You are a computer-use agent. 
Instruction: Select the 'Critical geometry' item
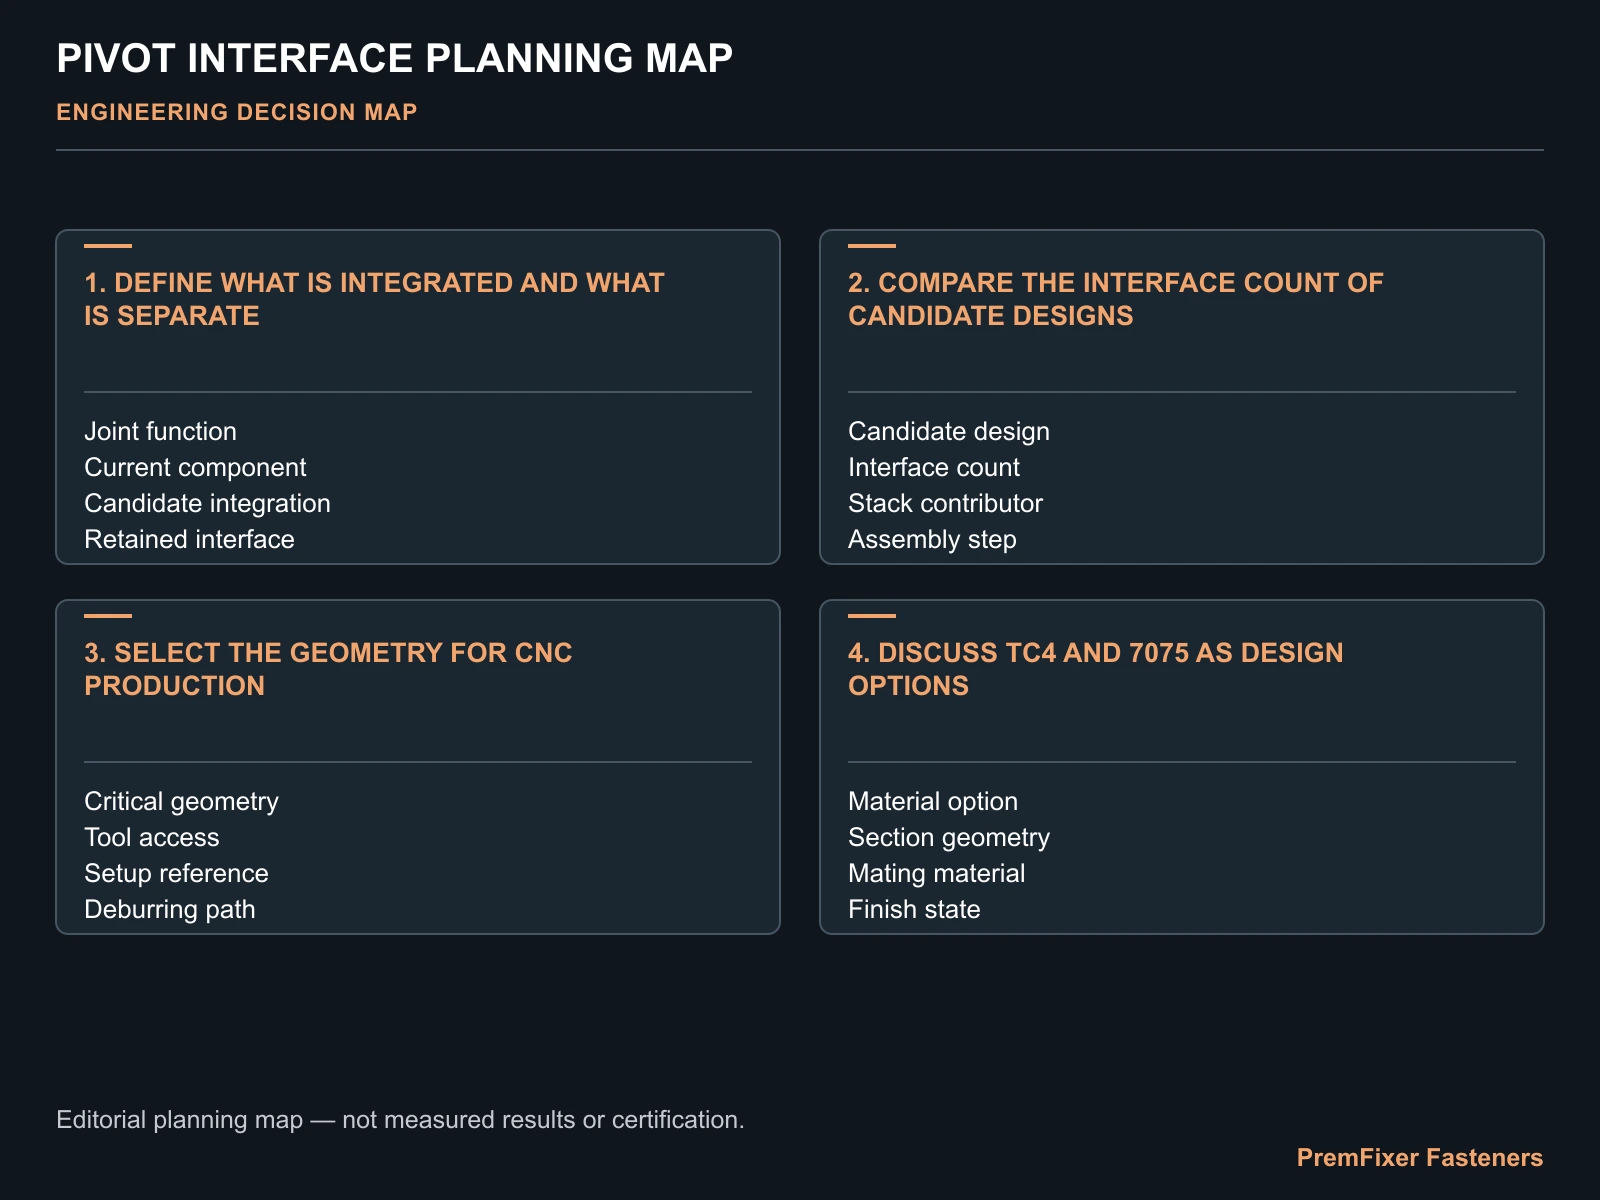[181, 801]
